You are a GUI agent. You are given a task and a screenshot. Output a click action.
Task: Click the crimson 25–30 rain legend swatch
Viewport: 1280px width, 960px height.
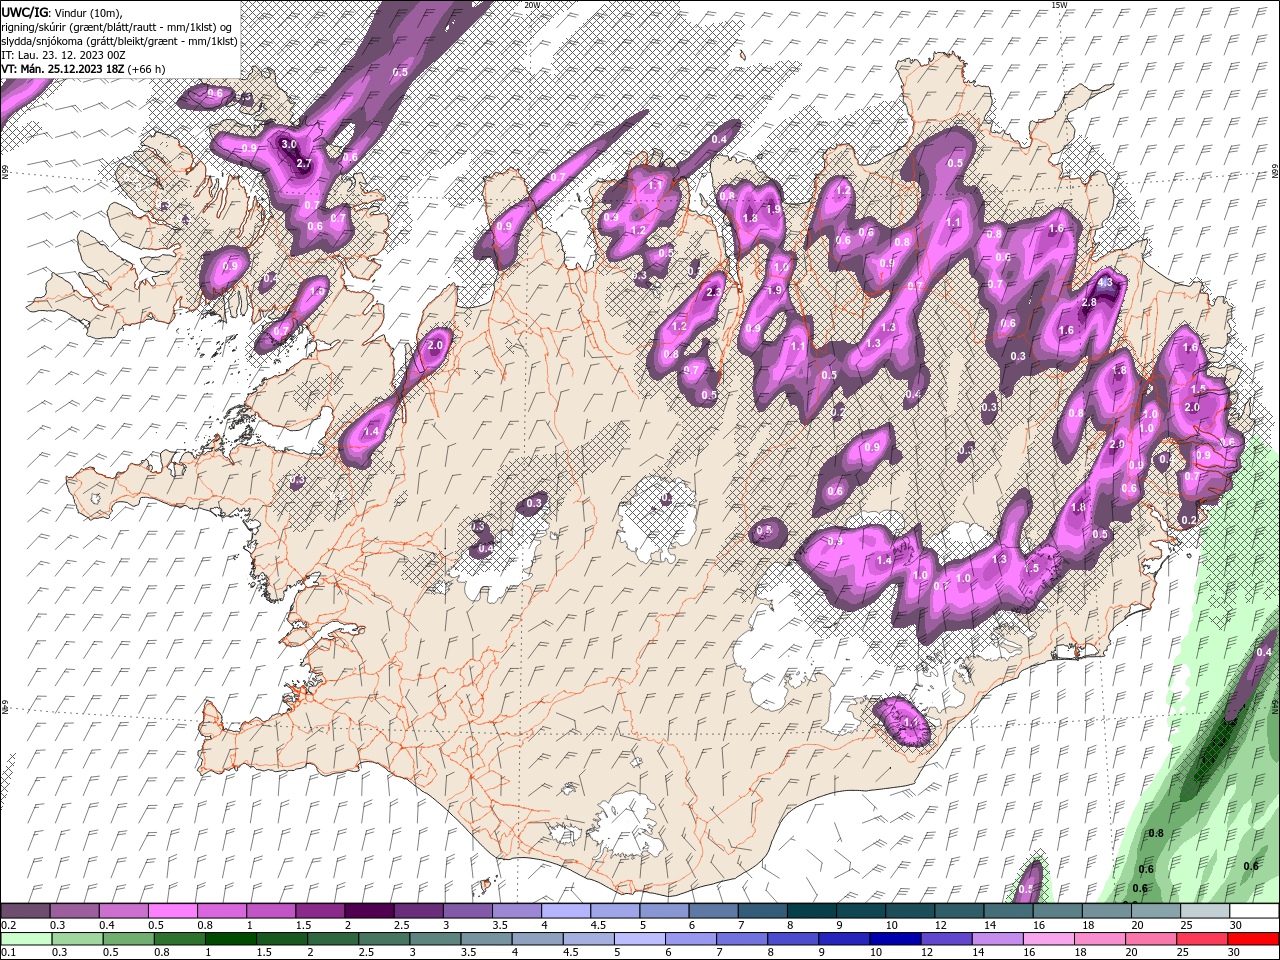[x=1201, y=939]
